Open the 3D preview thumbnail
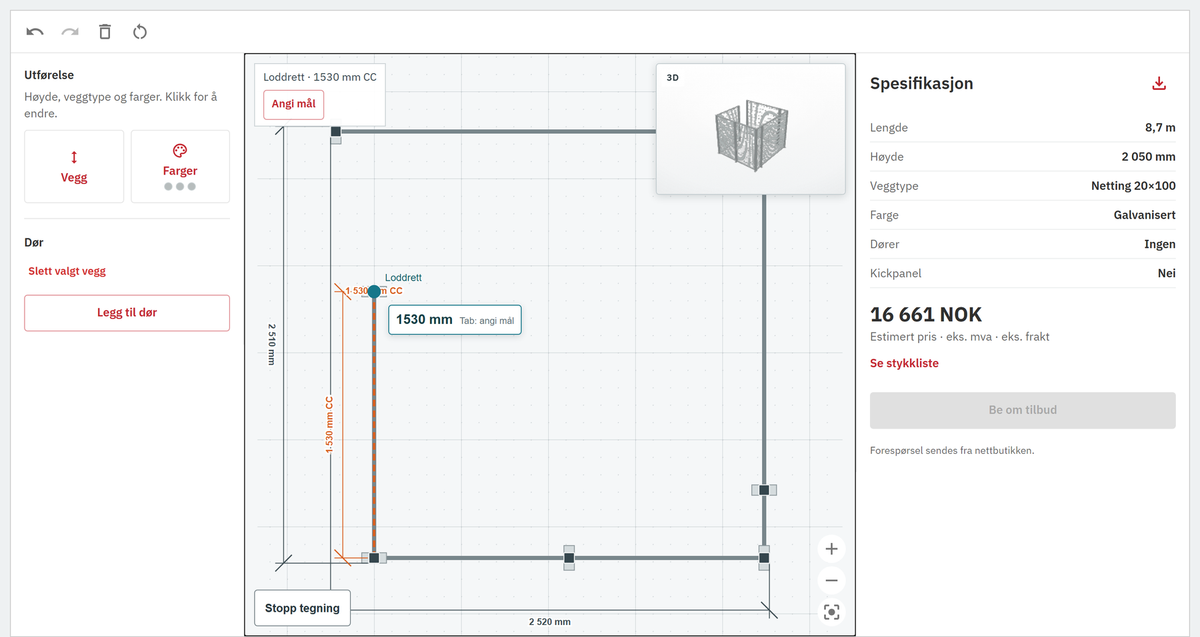This screenshot has height=637, width=1200. 750,129
